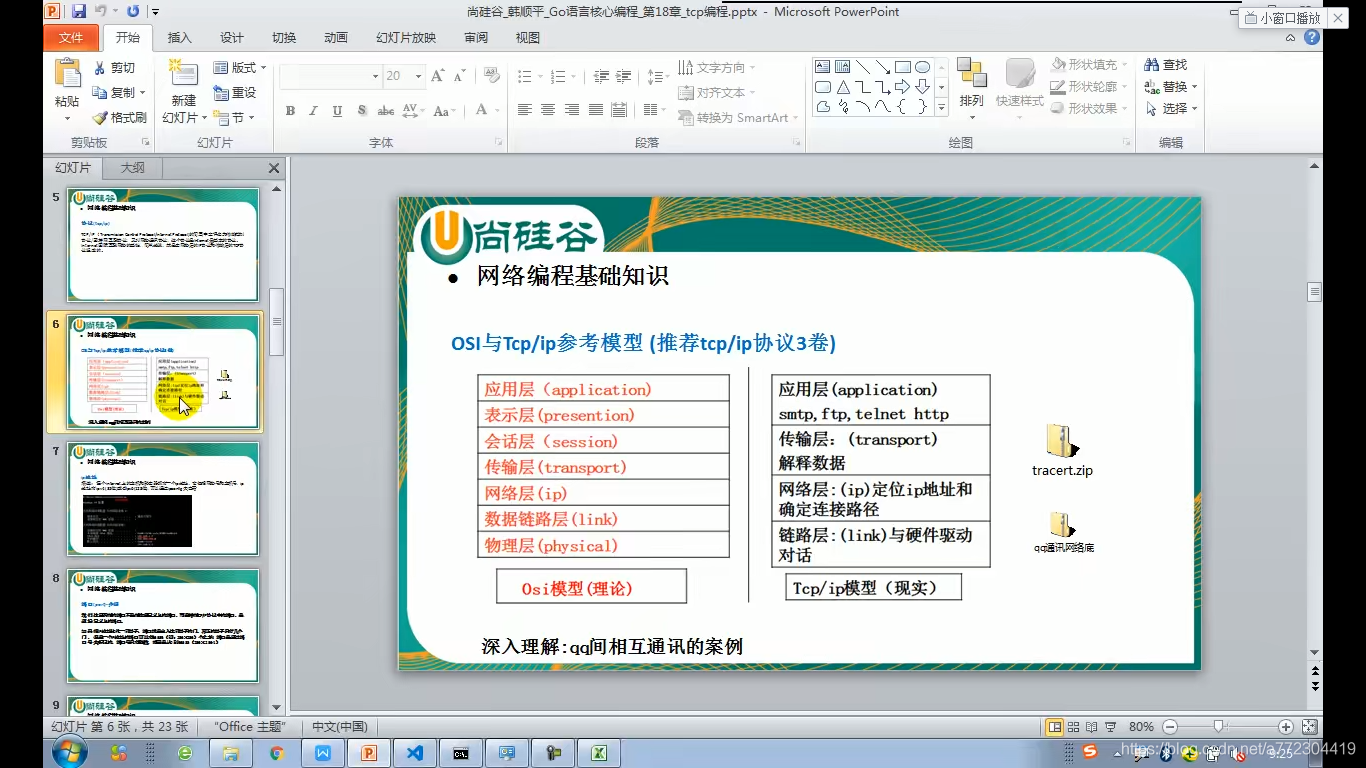
Task: Switch to Normal view in status bar
Action: 1054,727
